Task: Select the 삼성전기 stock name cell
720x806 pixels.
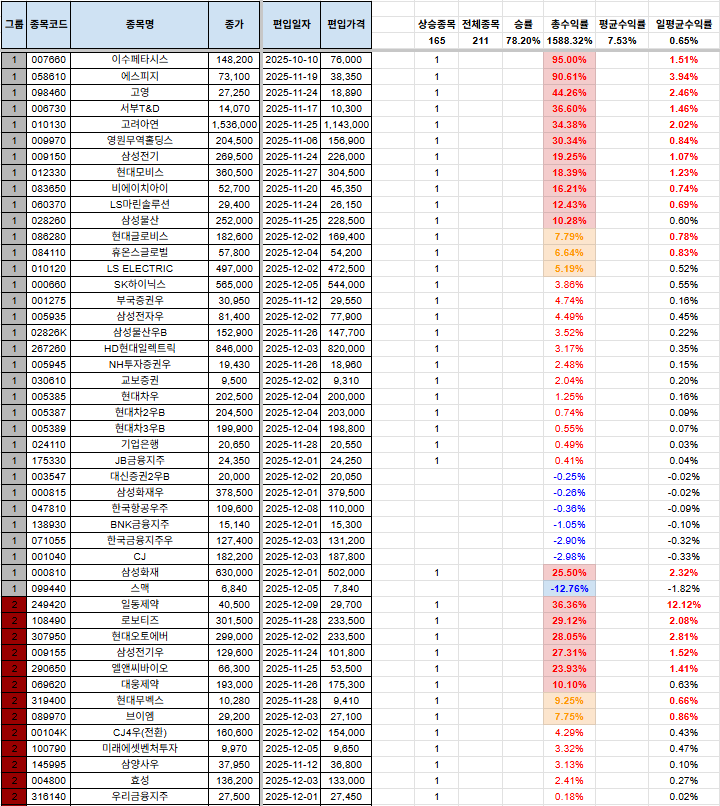Action: click(139, 156)
